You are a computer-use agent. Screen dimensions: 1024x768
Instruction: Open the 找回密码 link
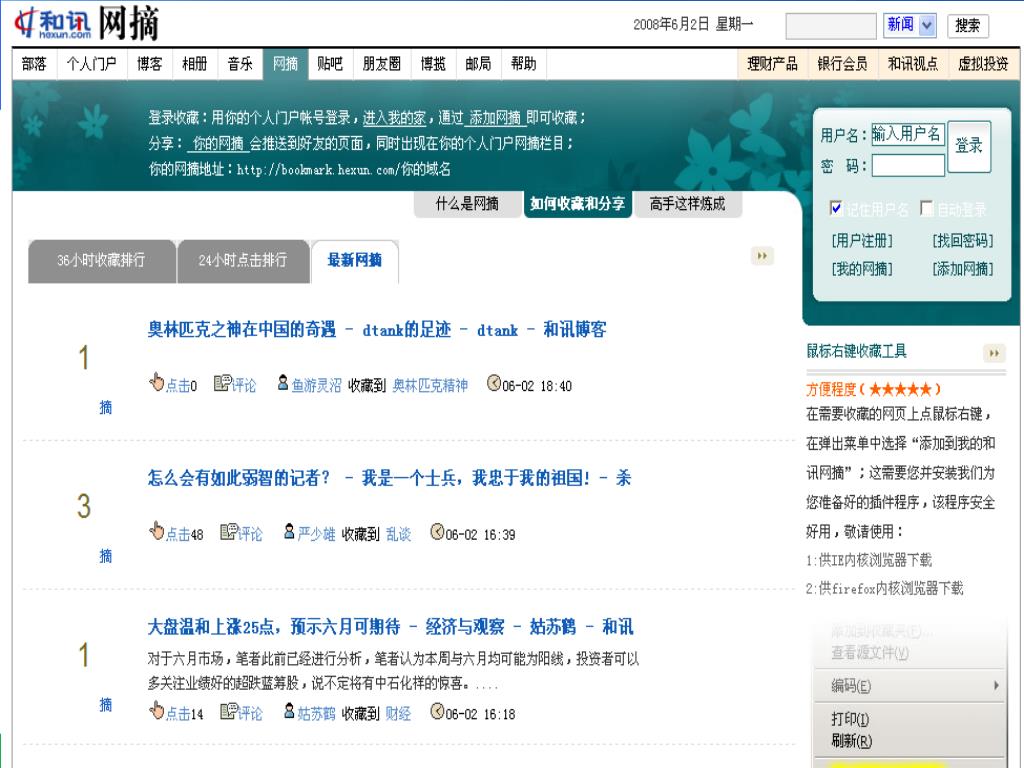tap(963, 241)
